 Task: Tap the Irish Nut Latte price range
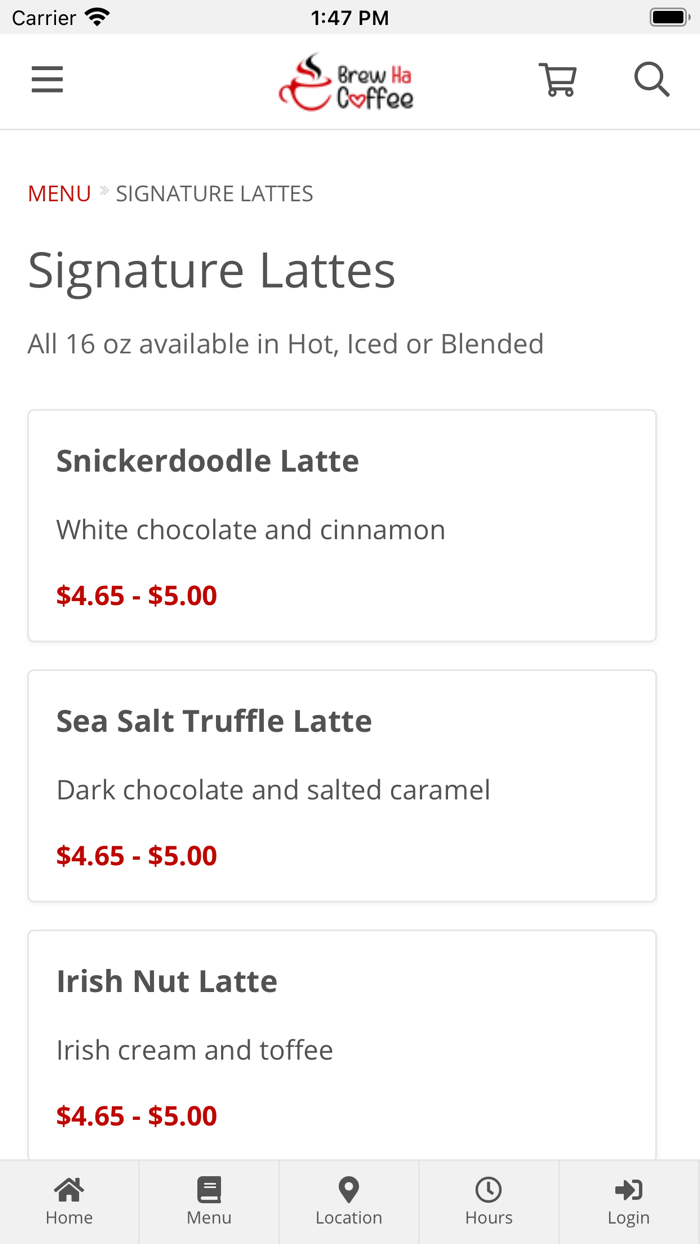pos(136,1116)
